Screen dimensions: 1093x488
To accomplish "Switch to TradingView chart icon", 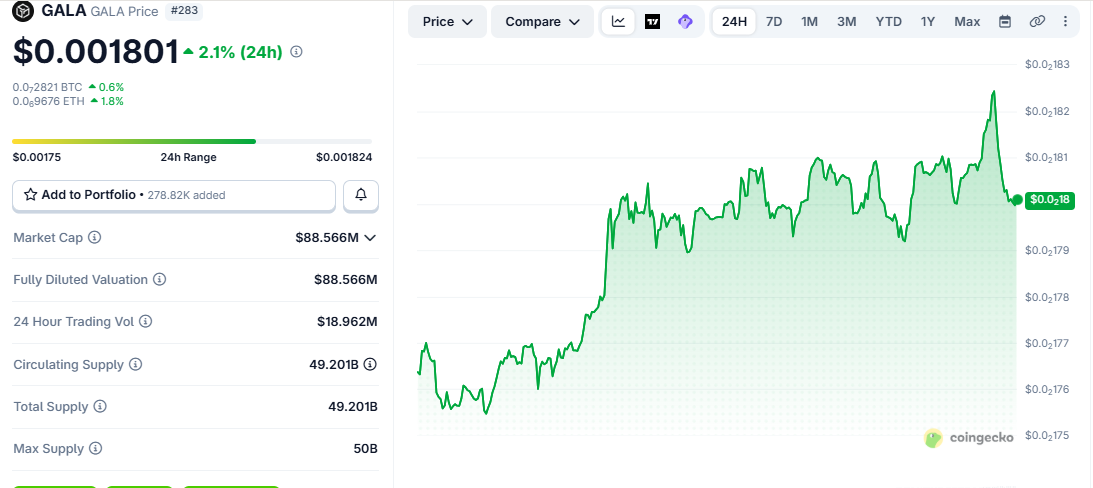I will [652, 22].
